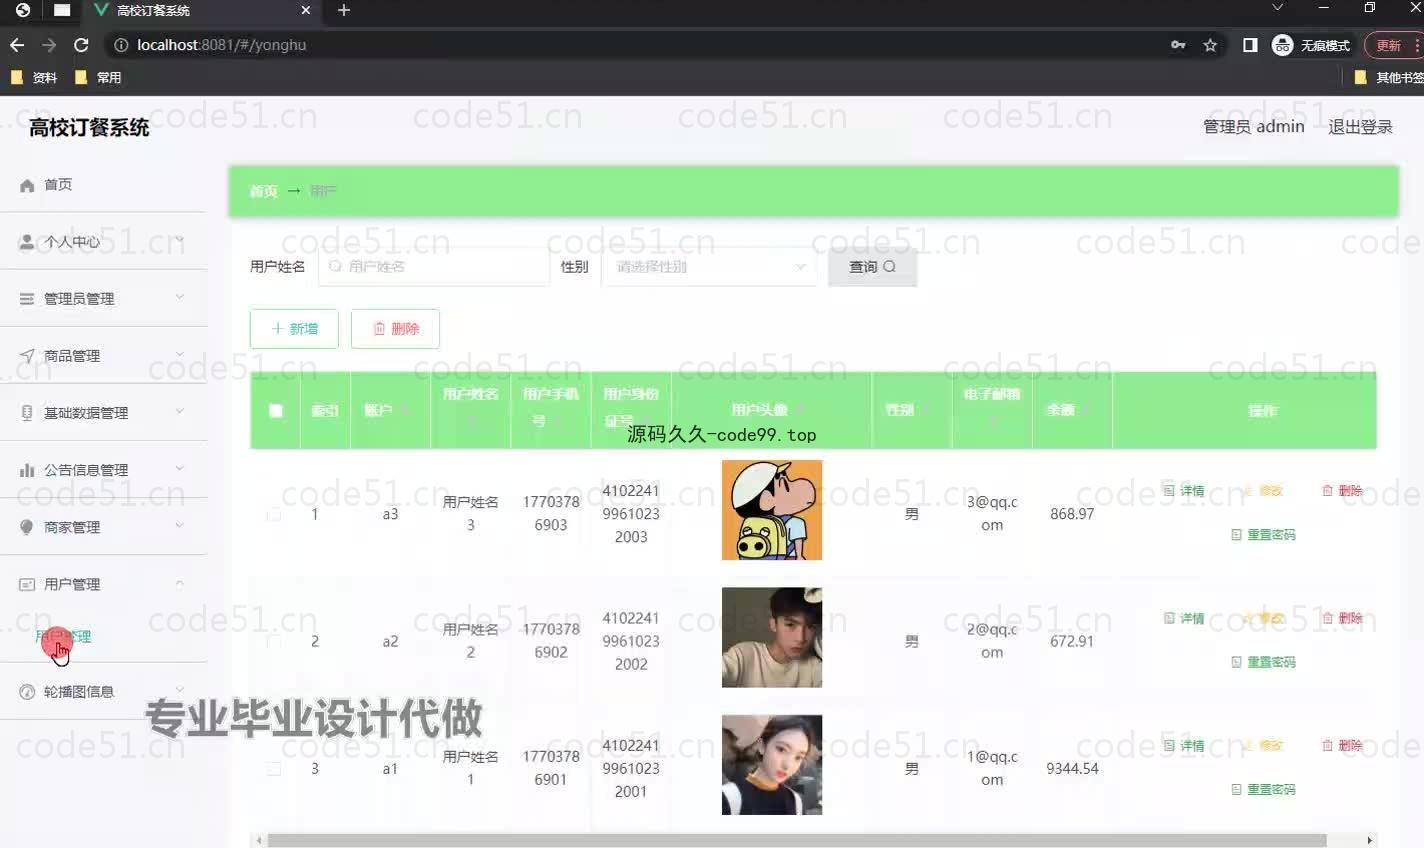Collapse 用户管理 menu chevron
This screenshot has width=1424, height=848.
tap(180, 582)
